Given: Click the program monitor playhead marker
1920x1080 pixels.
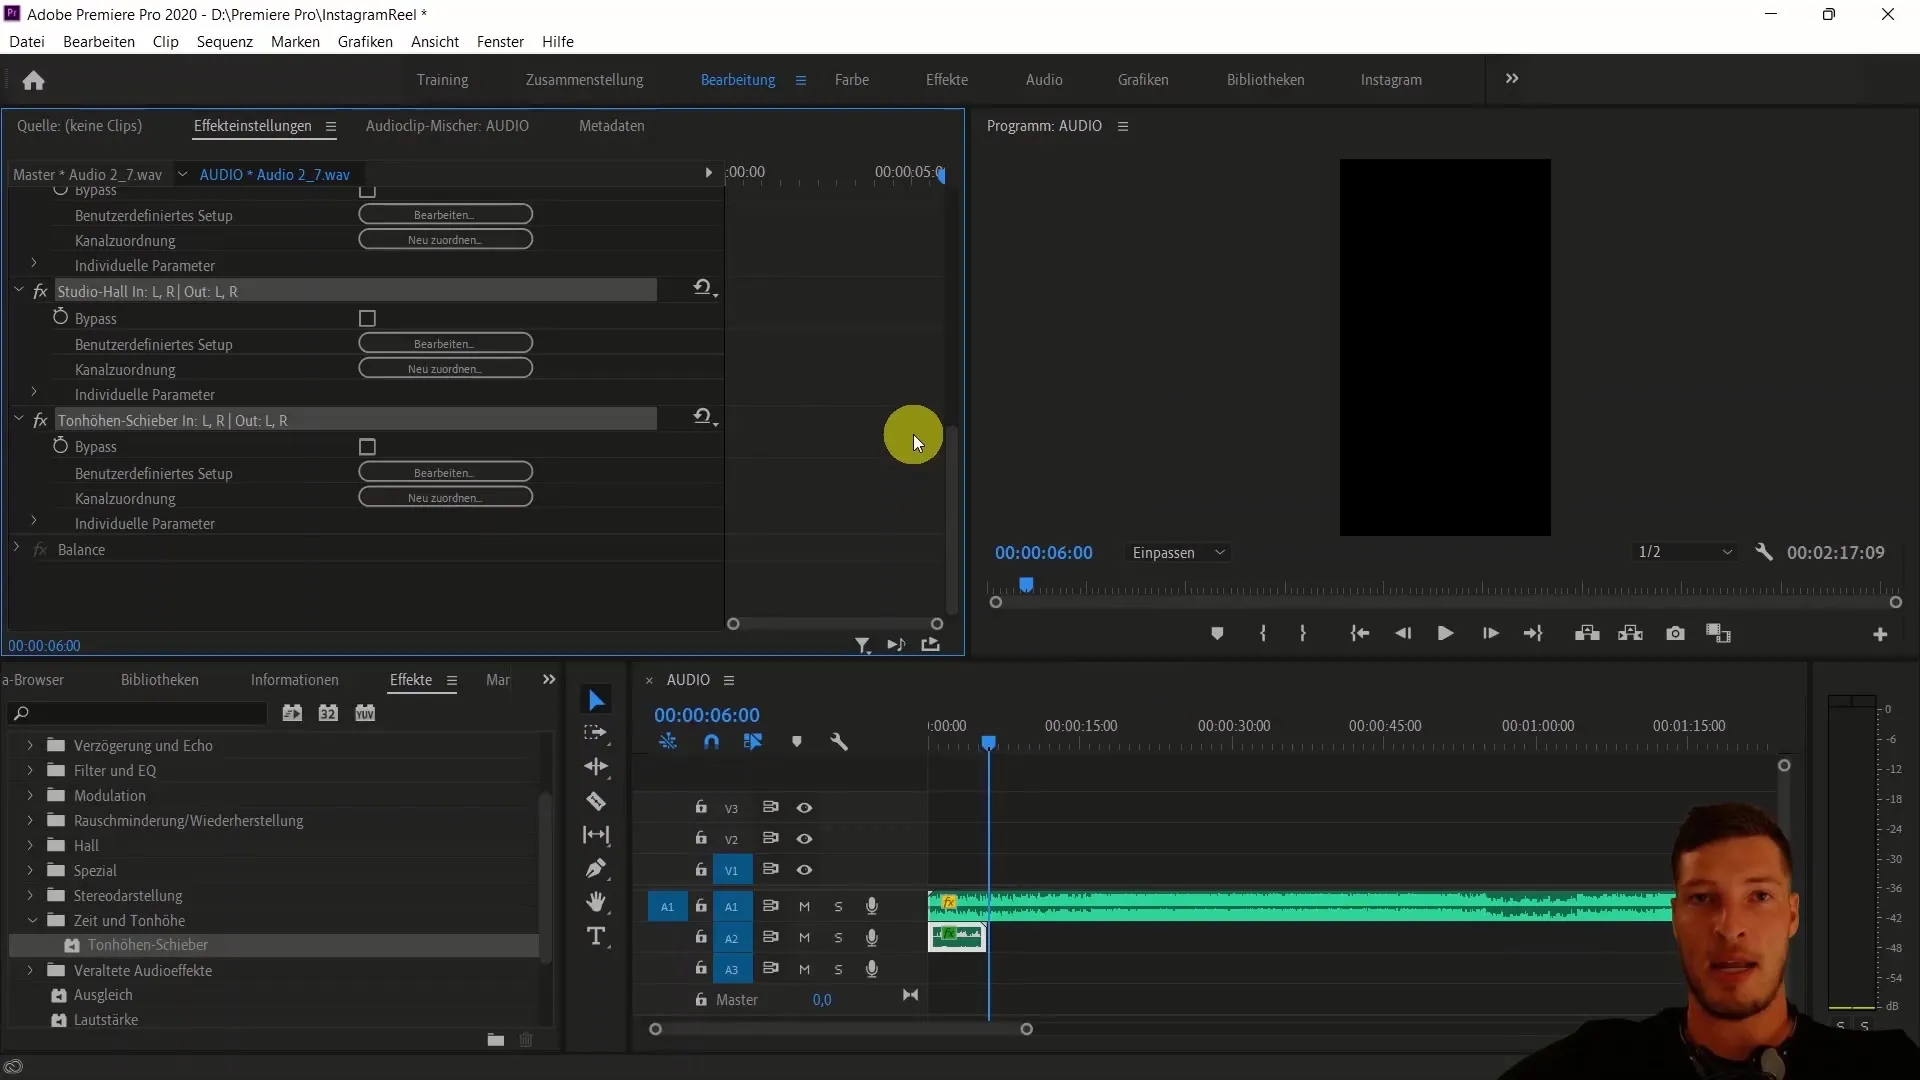Looking at the screenshot, I should (x=1026, y=584).
